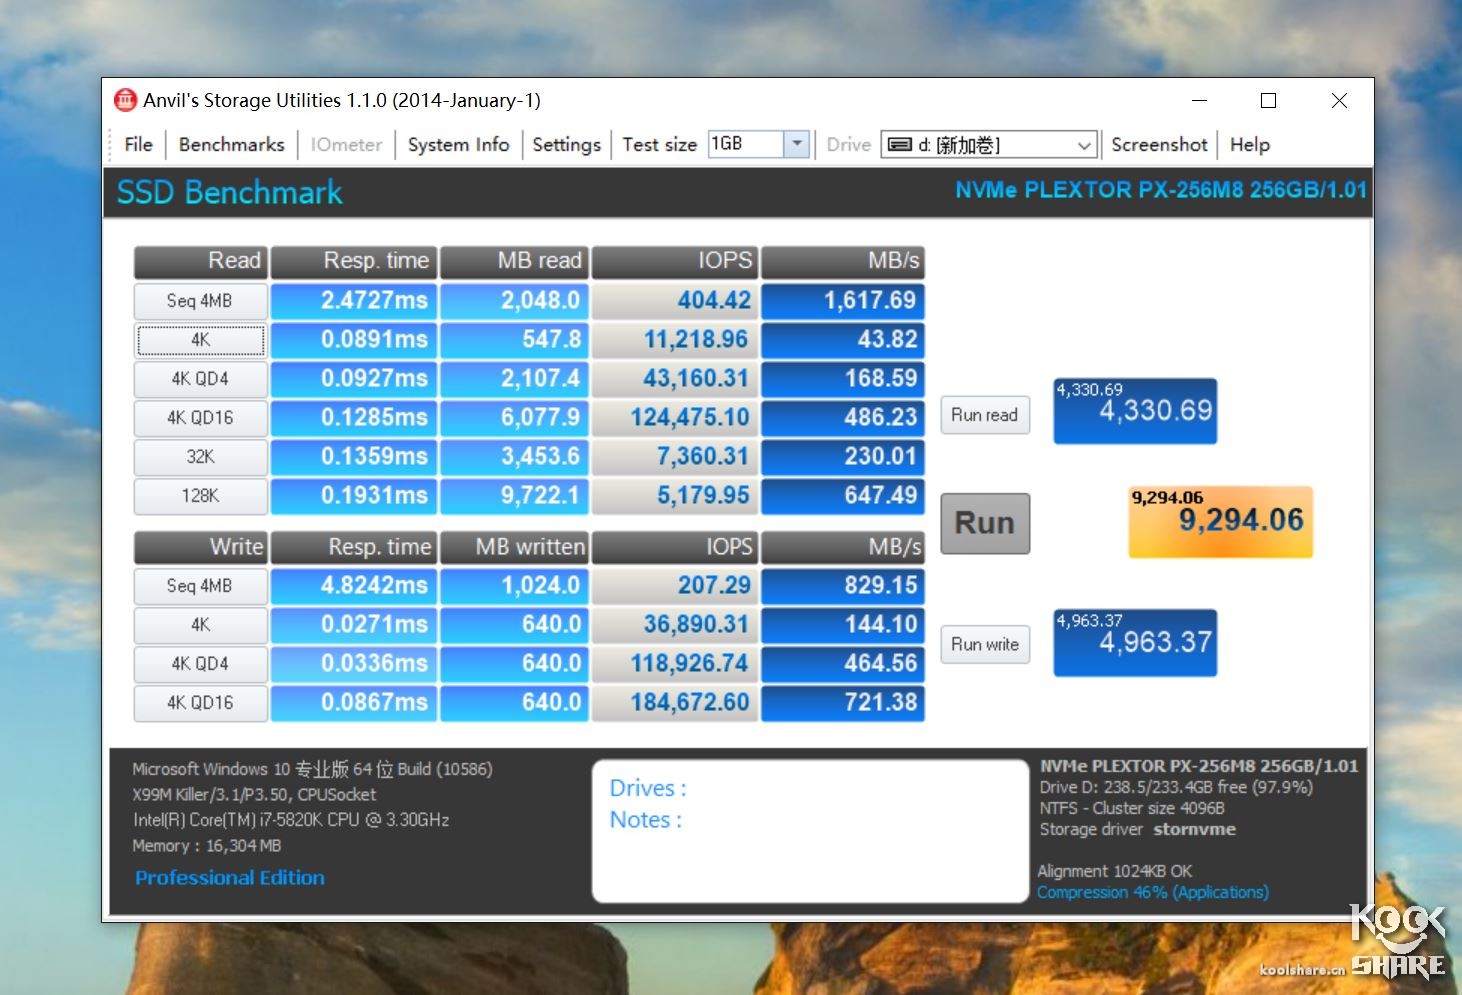The image size is (1462, 995).
Task: Click the Anvil's Storage Utilities app icon
Action: click(125, 100)
